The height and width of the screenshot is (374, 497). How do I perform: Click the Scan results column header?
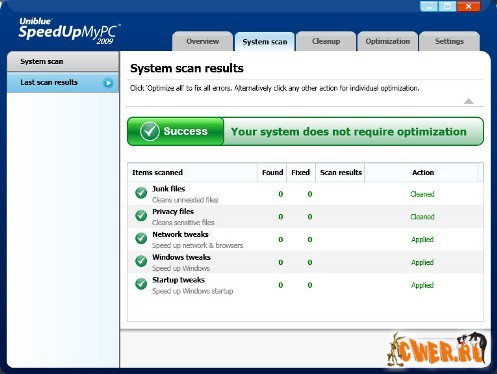coord(340,172)
